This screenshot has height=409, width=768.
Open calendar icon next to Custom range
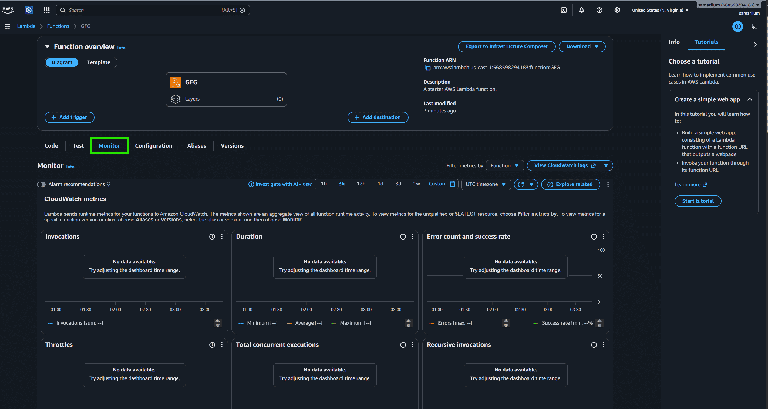[x=453, y=184]
